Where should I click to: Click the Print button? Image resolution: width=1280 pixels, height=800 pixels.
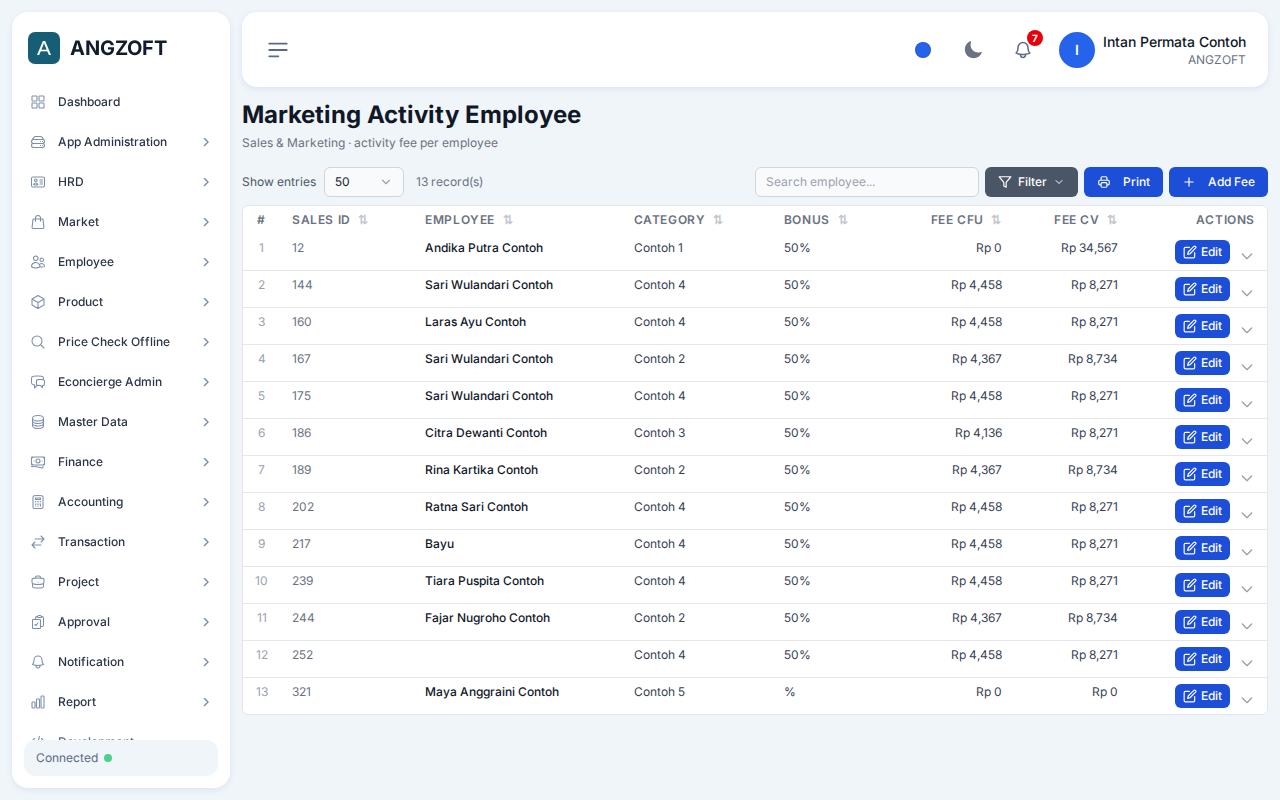click(x=1123, y=182)
